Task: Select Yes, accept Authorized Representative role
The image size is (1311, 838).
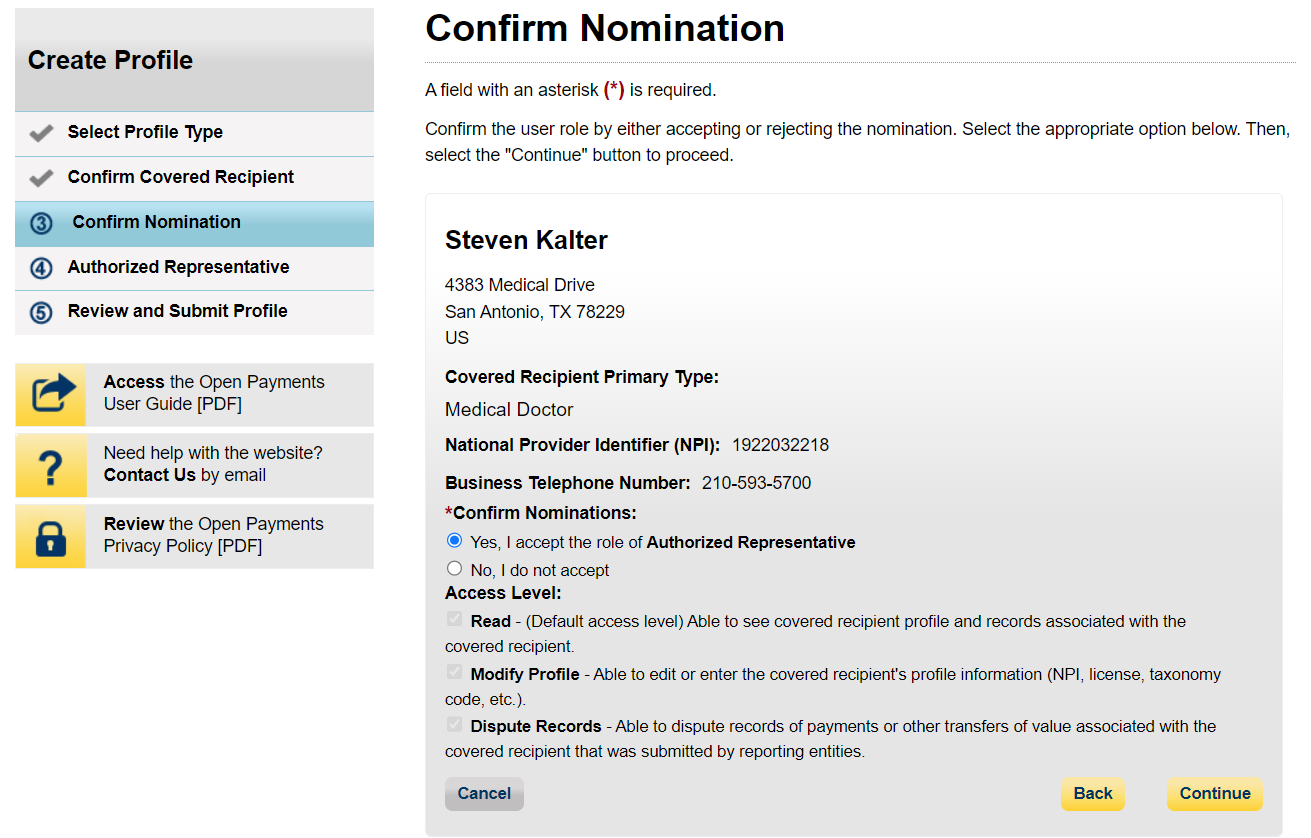Action: [455, 541]
